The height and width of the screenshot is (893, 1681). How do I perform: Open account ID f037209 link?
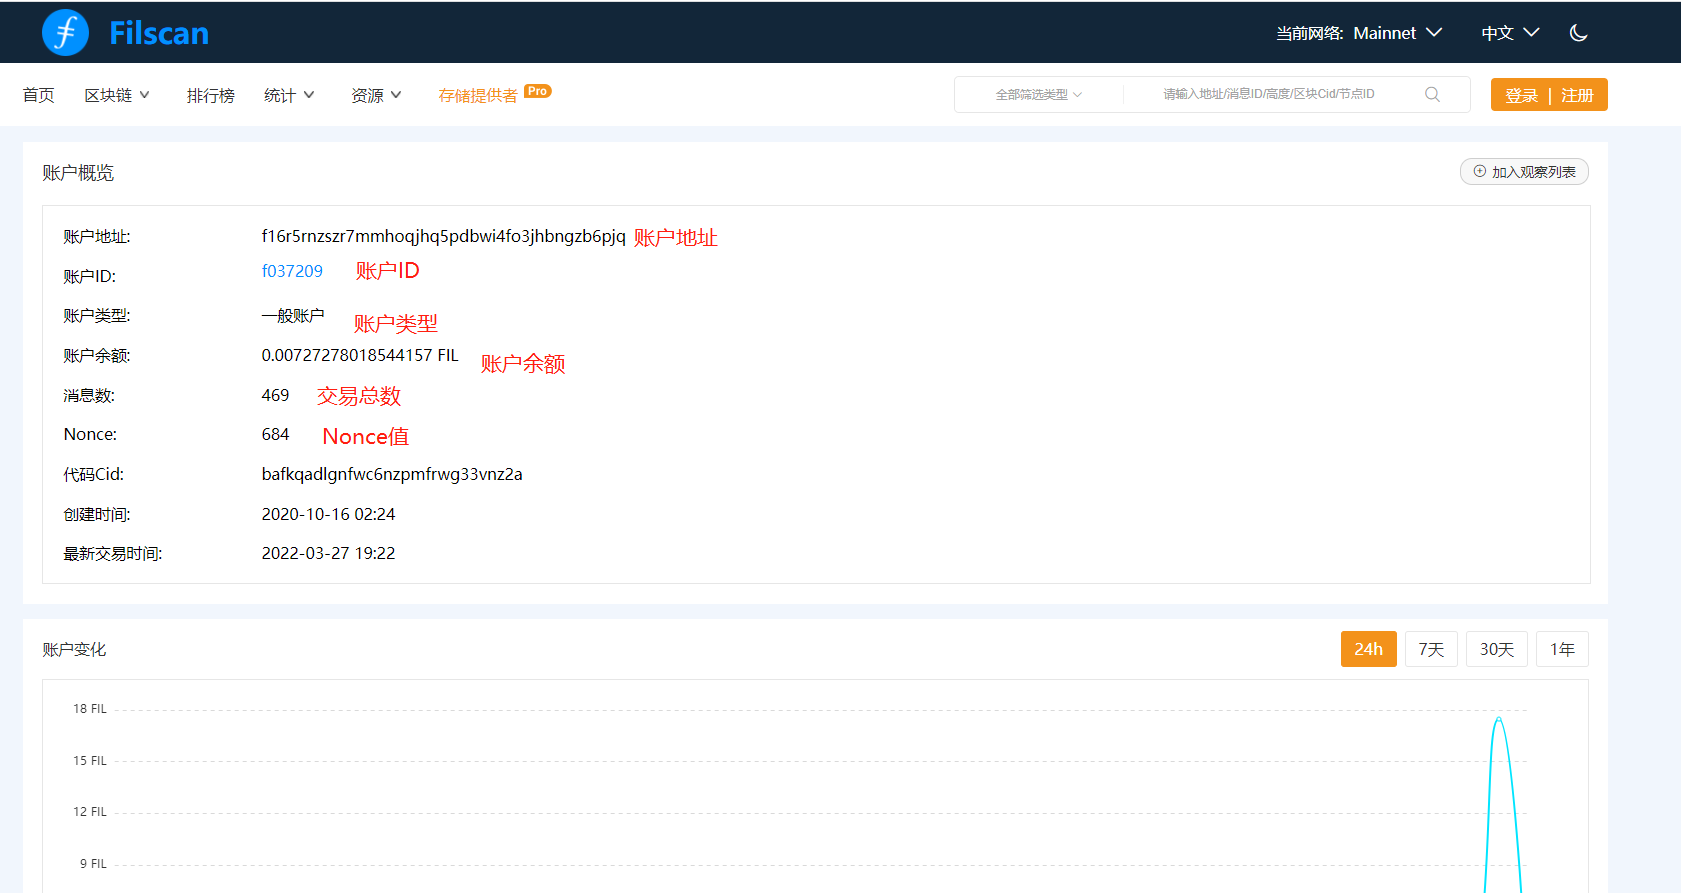pyautogui.click(x=292, y=271)
